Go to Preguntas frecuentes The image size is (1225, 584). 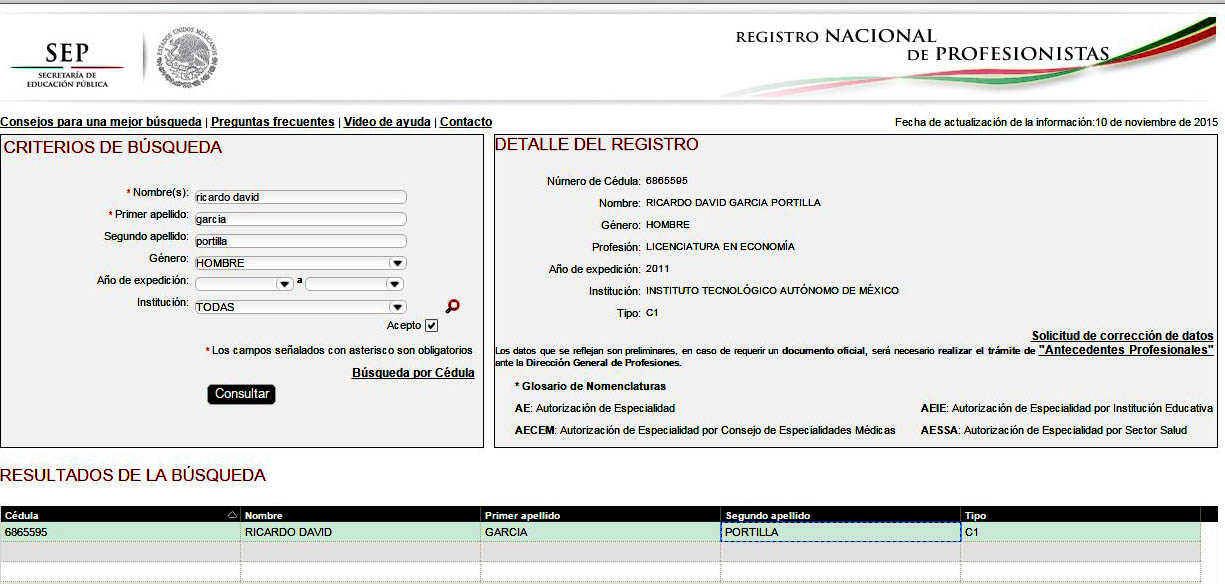point(272,122)
